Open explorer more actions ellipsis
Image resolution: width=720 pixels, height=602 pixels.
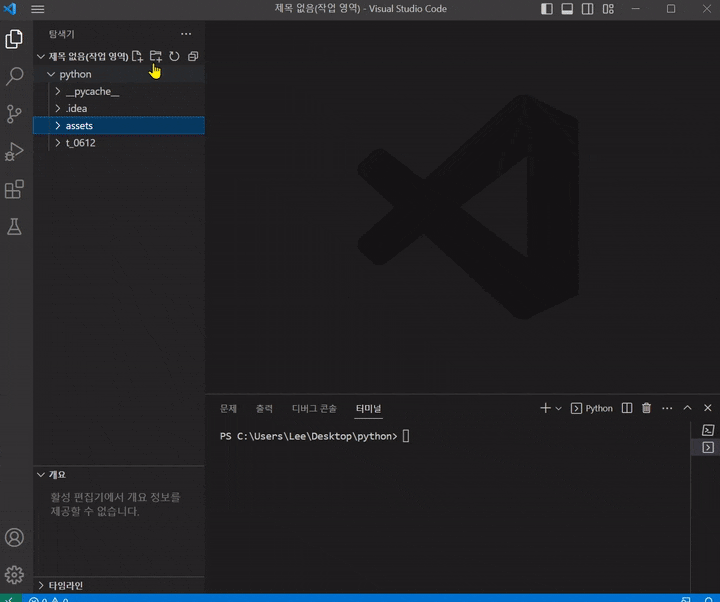186,34
